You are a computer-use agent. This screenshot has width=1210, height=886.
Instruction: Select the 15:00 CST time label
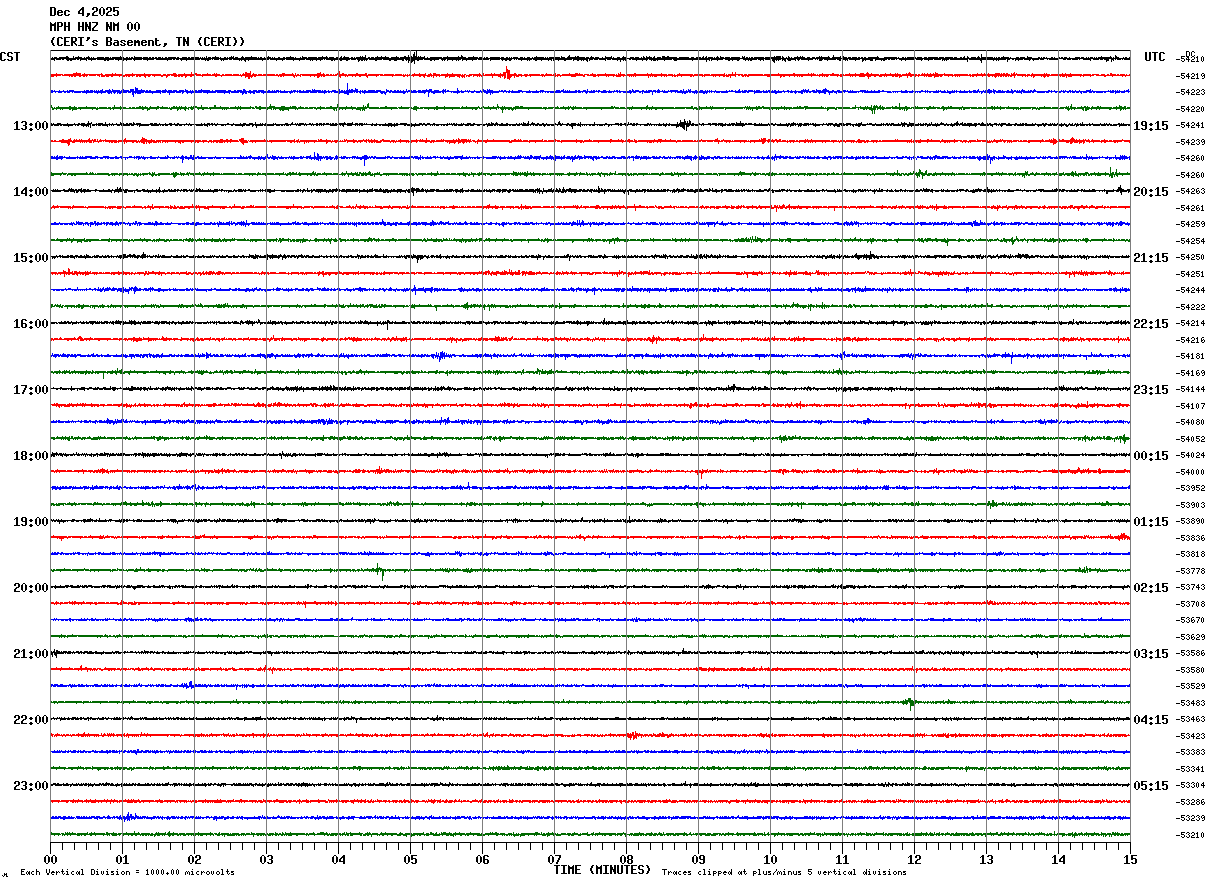click(x=30, y=258)
